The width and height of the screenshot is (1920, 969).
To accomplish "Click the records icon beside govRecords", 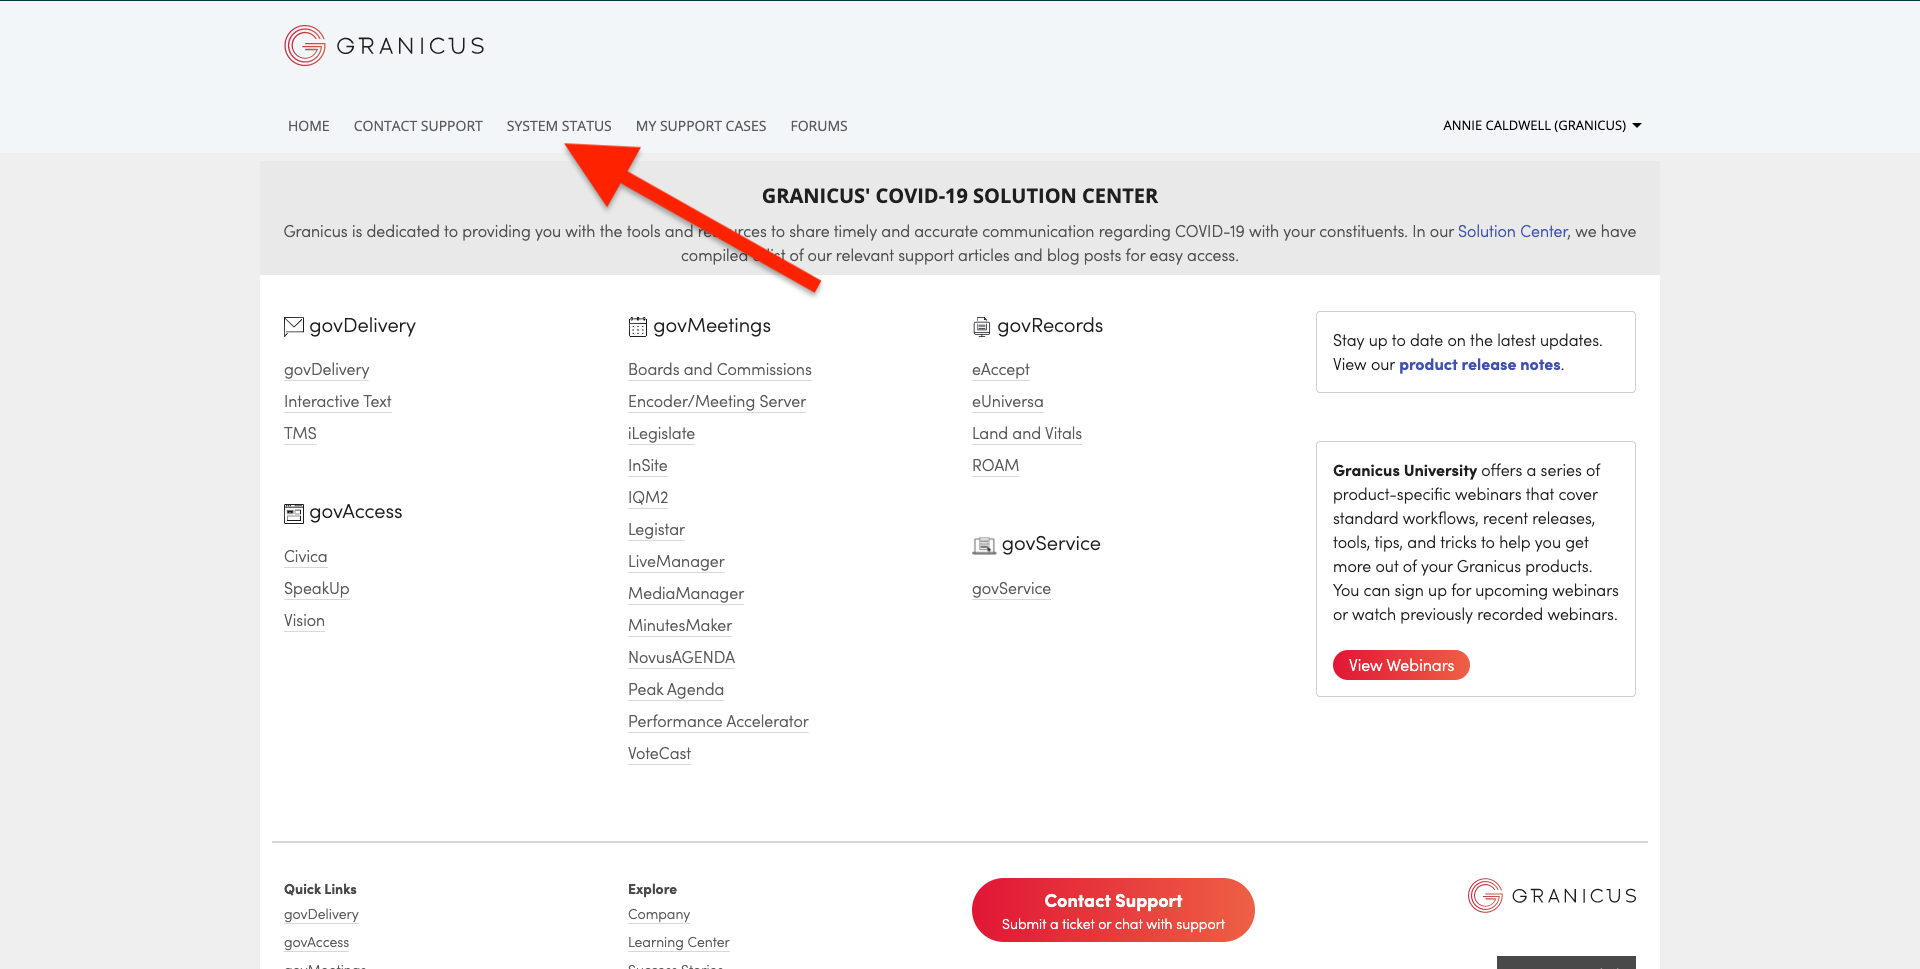I will click(980, 325).
